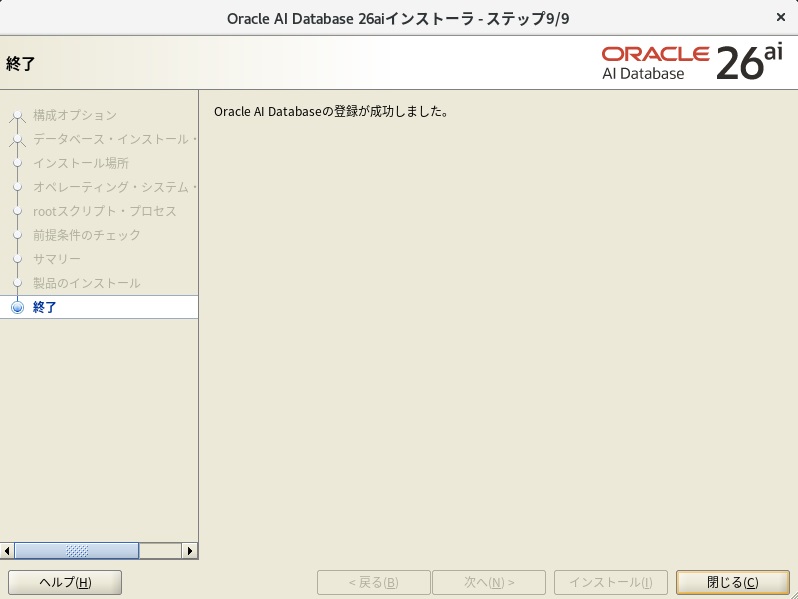Select the オペレーティング・システム step
The height and width of the screenshot is (599, 798).
[115, 187]
